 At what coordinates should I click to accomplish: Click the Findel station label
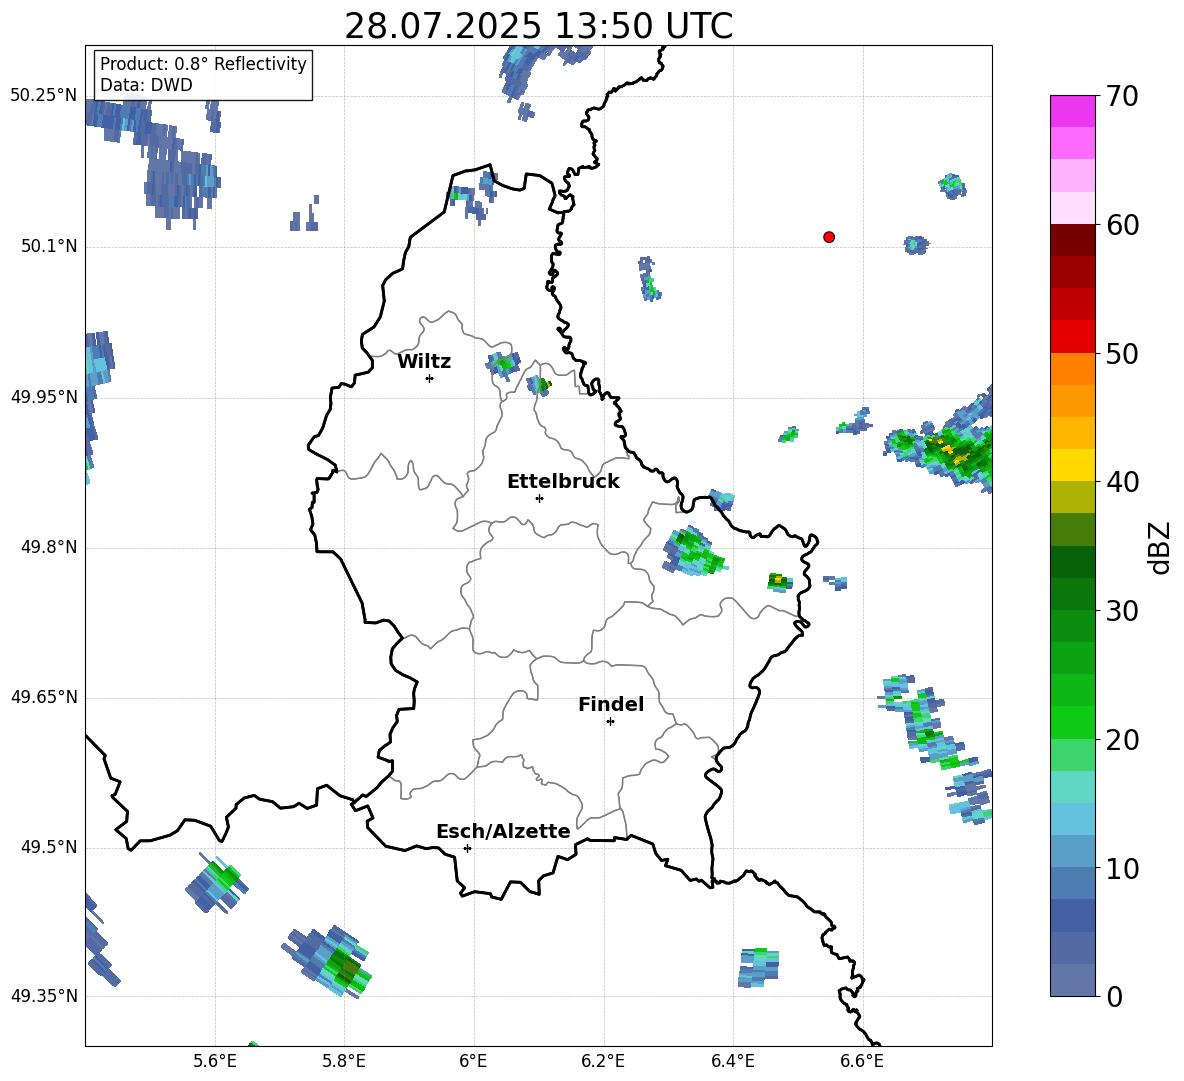pos(611,704)
